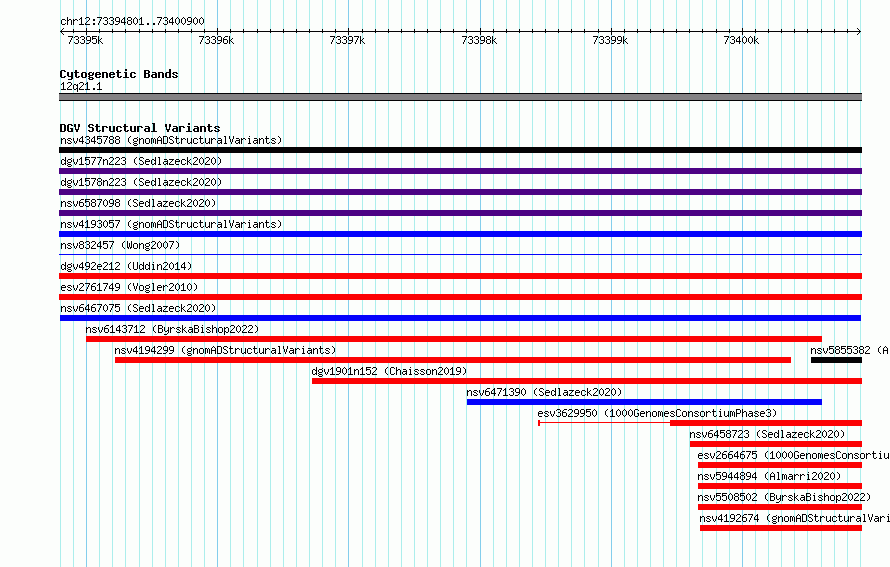Click the gray 12q21.1 cytogenetic band bar

(x=460, y=97)
